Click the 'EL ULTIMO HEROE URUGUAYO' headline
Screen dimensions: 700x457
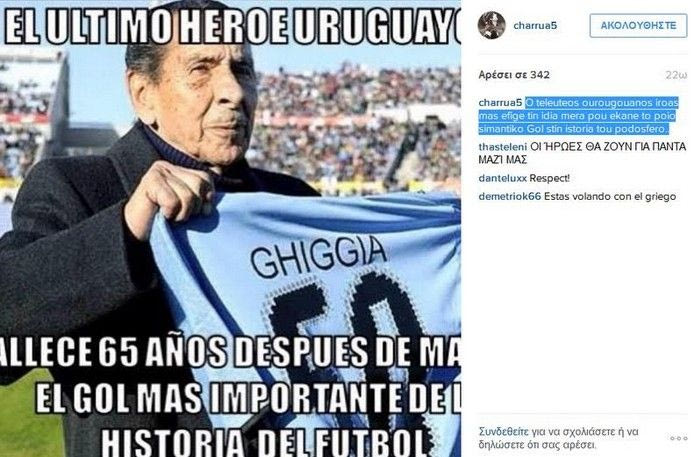click(x=232, y=28)
